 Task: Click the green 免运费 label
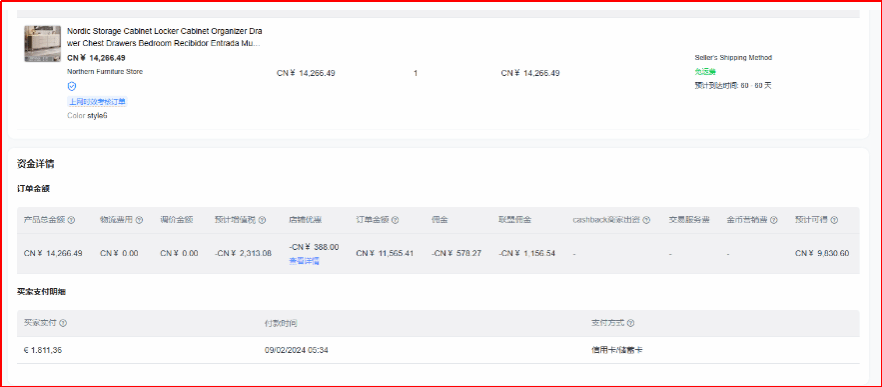point(705,72)
